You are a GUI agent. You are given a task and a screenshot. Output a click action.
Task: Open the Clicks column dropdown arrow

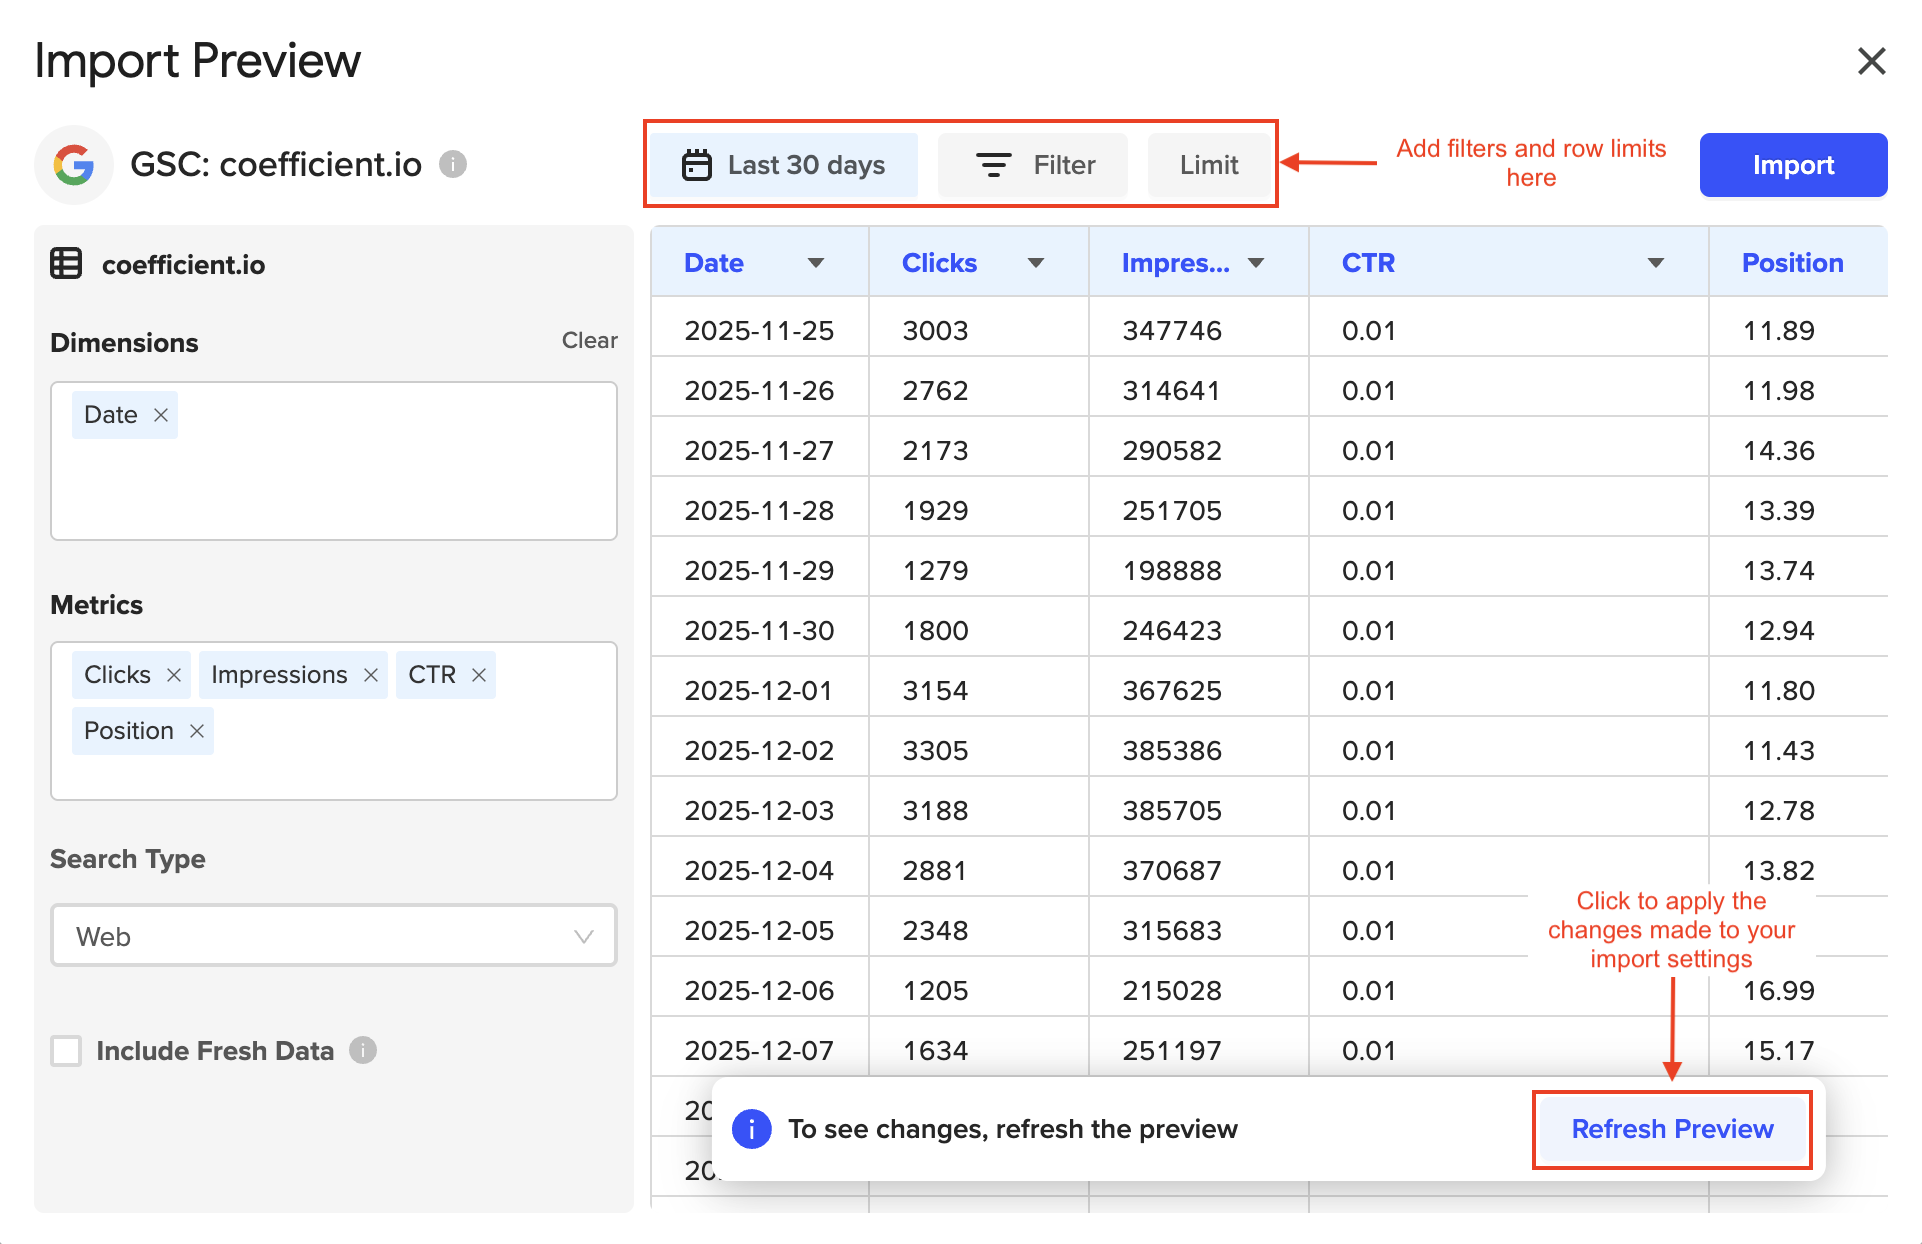[x=1036, y=263]
